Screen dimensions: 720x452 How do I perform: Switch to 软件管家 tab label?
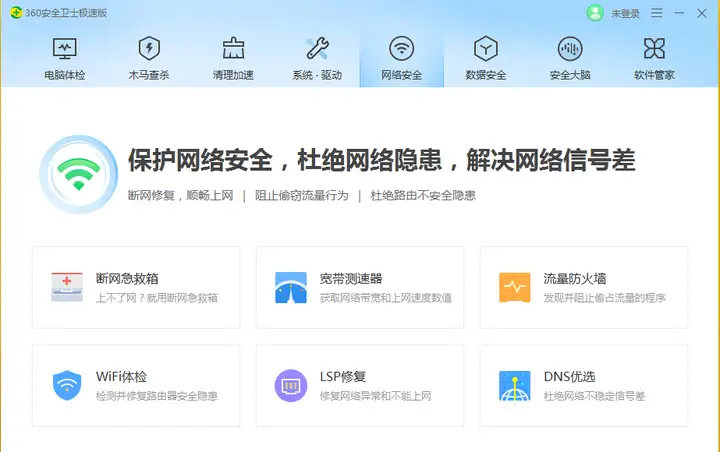click(x=654, y=75)
